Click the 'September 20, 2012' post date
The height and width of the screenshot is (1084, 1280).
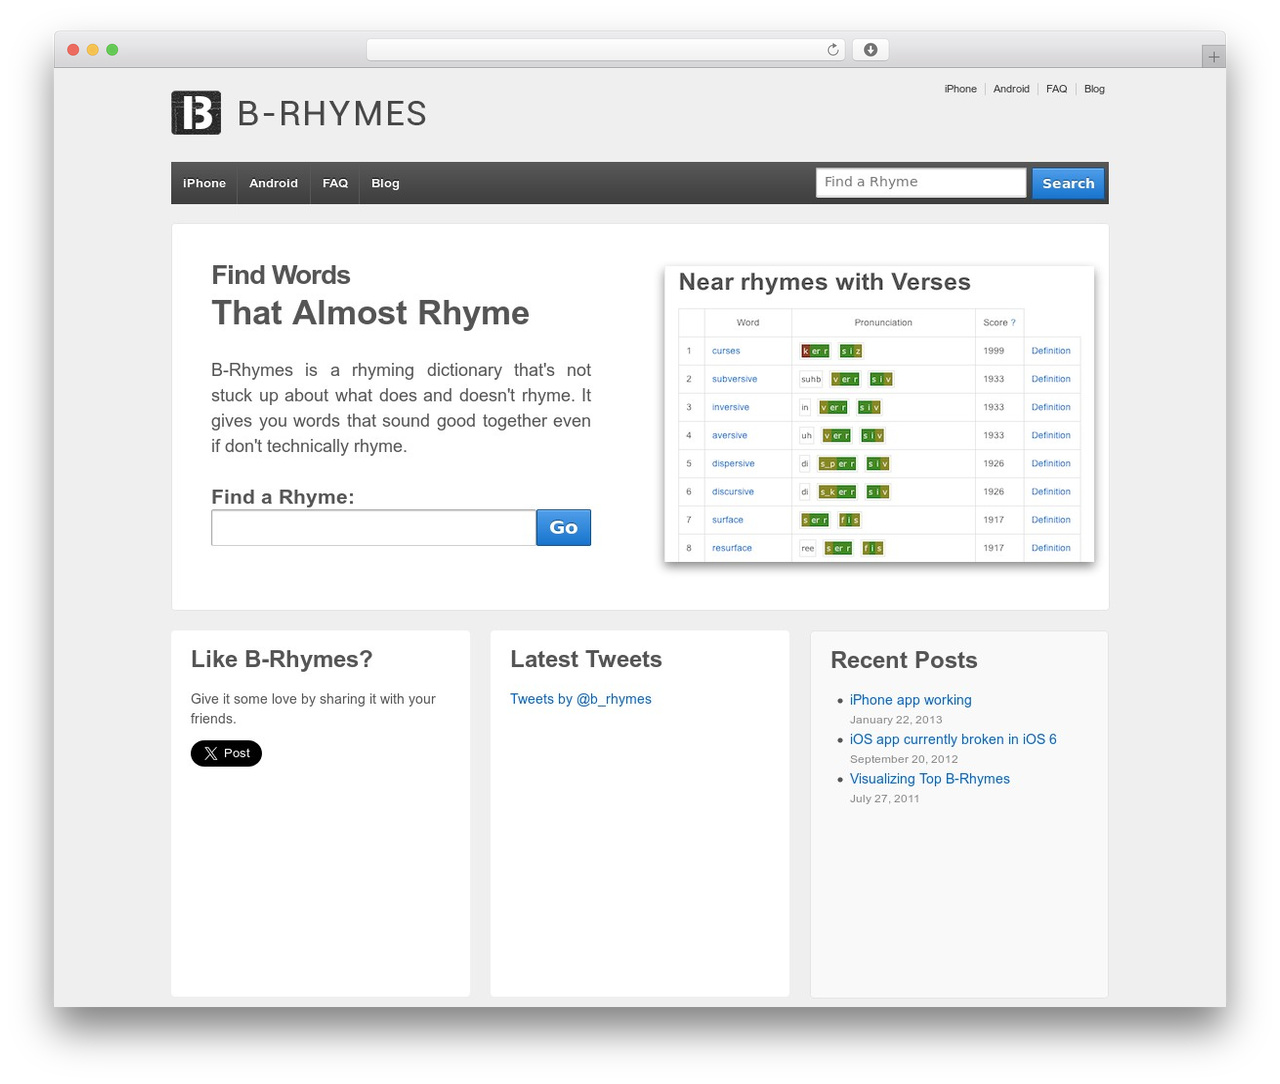click(x=904, y=759)
